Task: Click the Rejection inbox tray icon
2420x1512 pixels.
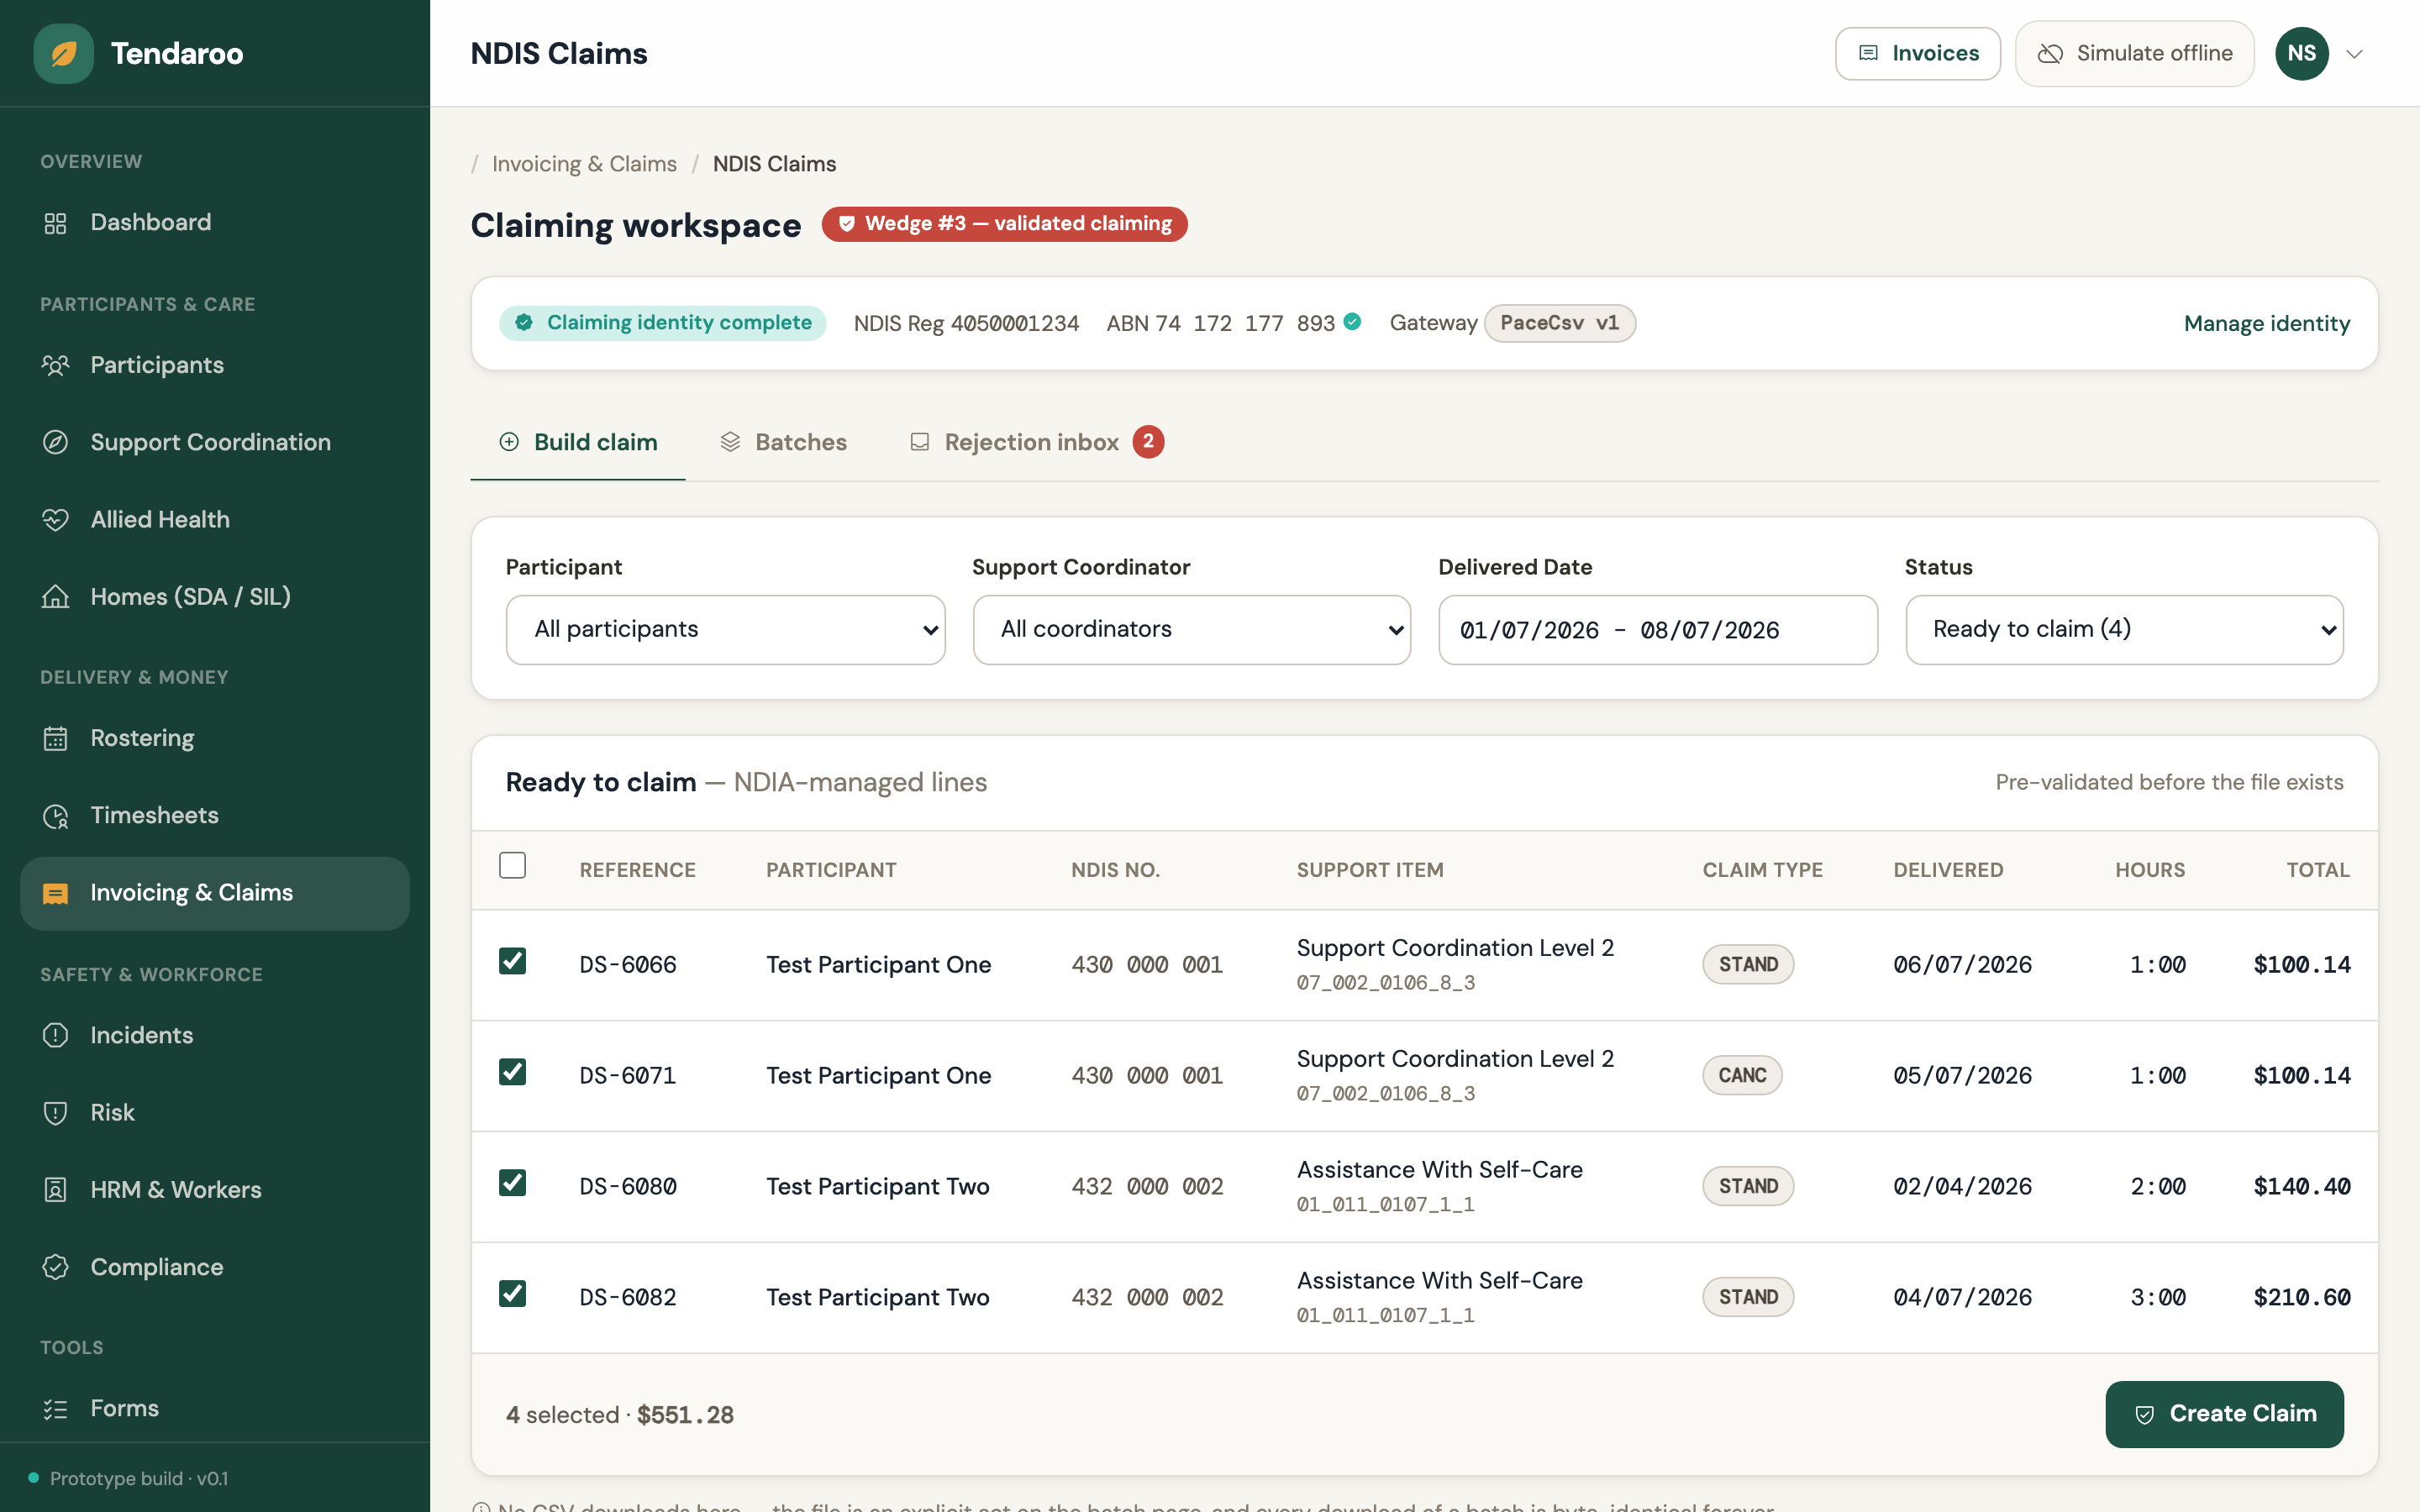Action: [x=920, y=442]
